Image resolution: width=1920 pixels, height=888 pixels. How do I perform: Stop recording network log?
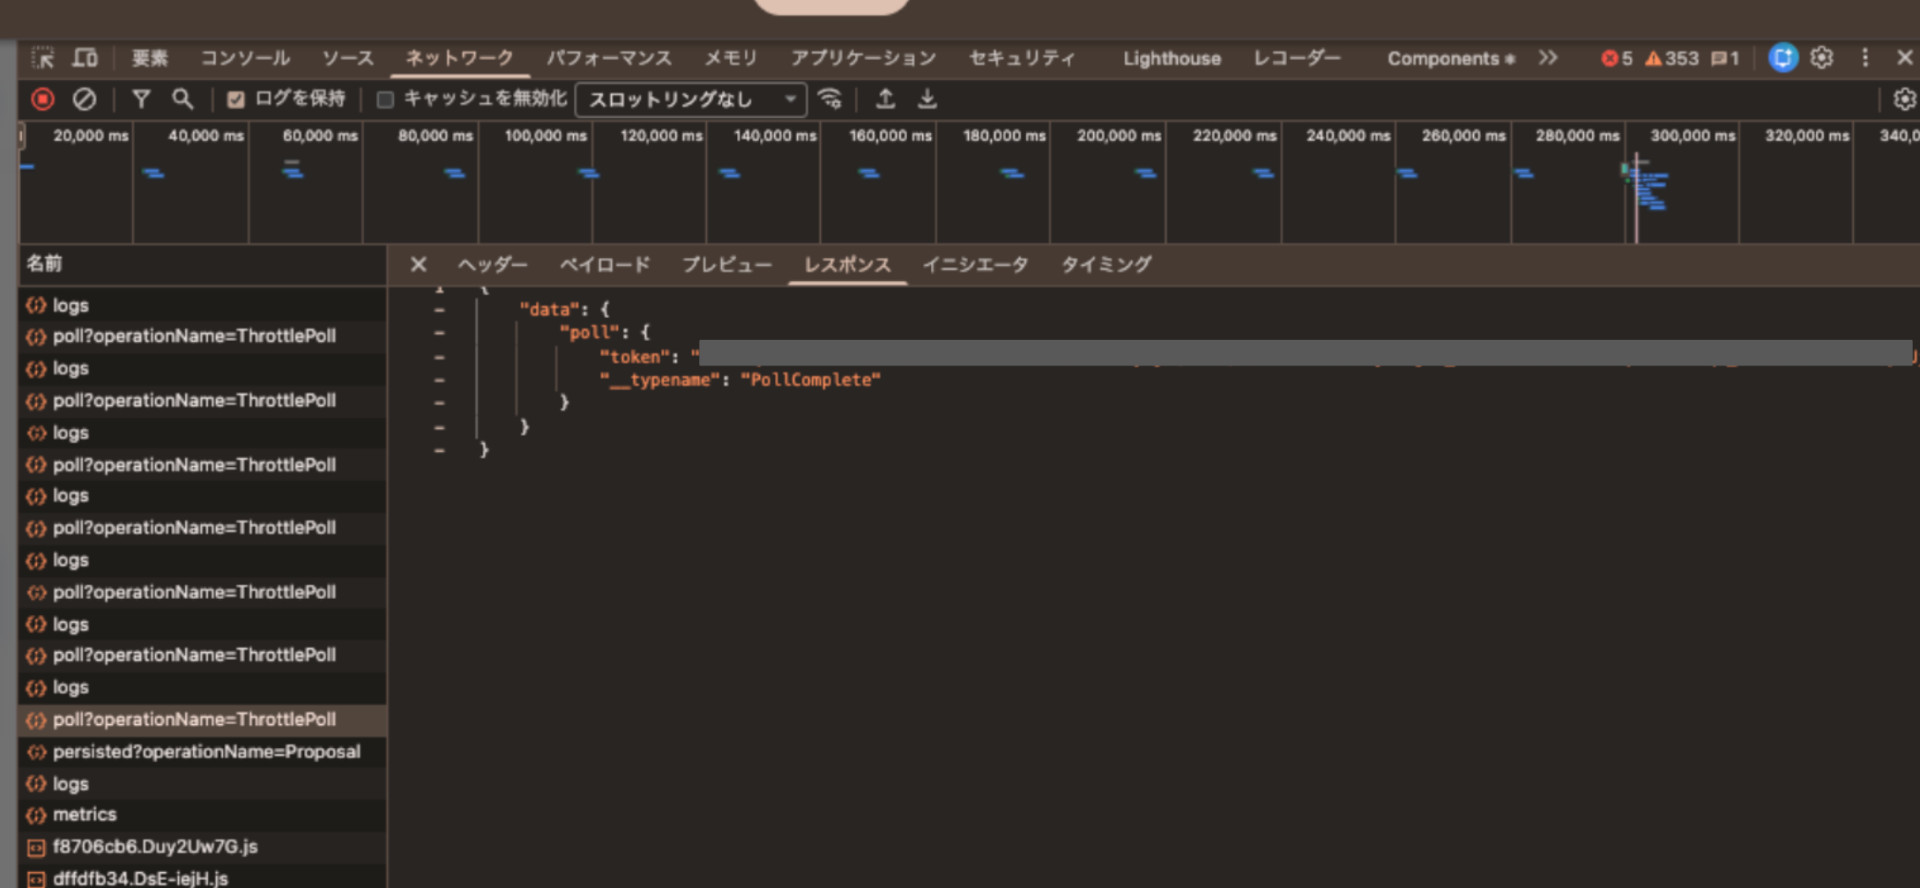pyautogui.click(x=42, y=99)
